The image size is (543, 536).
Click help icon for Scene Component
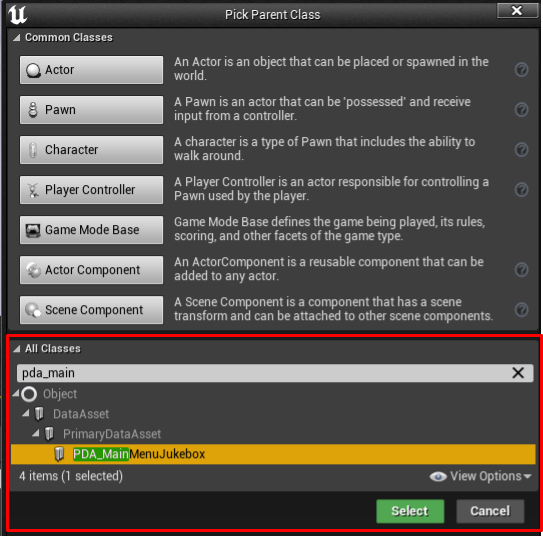pos(521,310)
